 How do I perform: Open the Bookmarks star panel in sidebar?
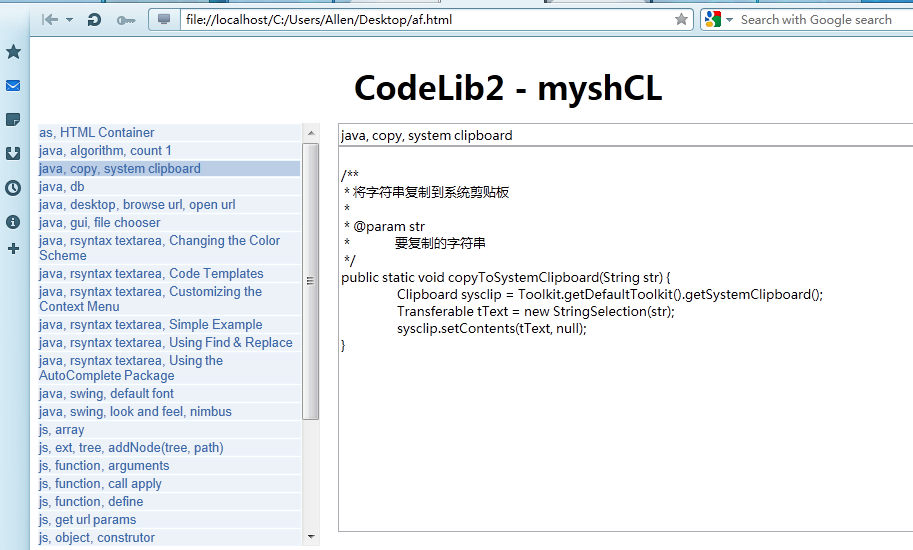coord(13,52)
